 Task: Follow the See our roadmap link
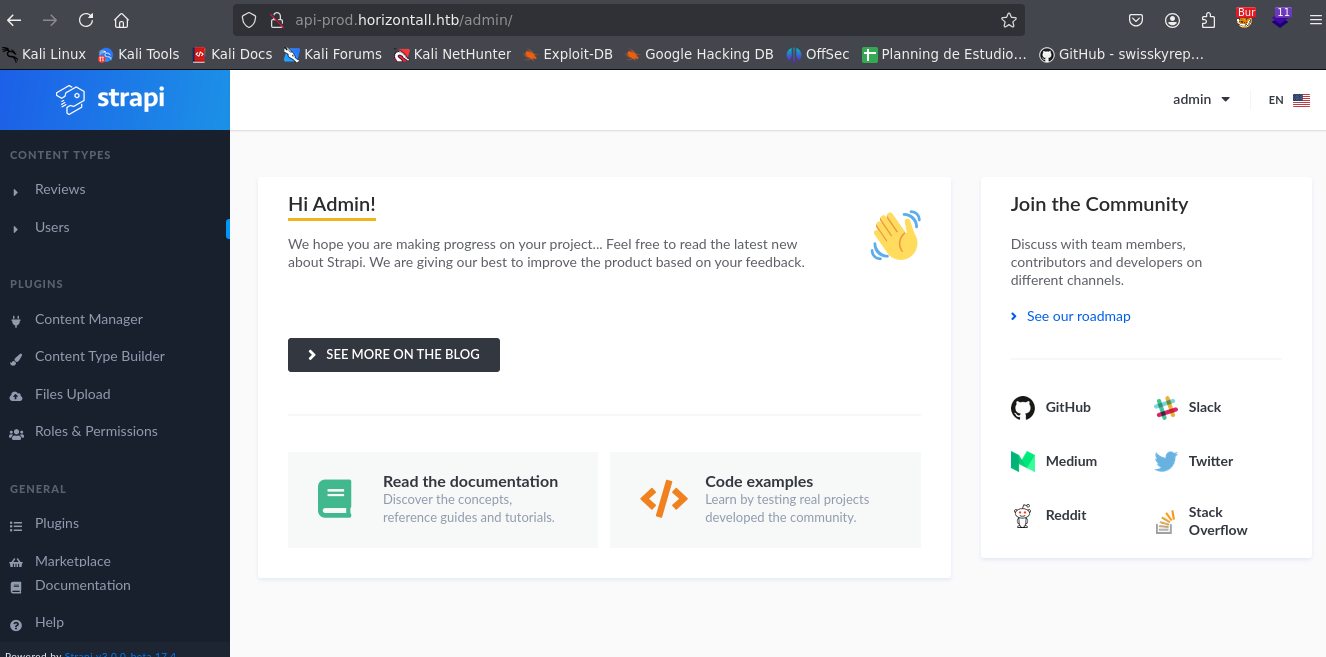pos(1078,317)
